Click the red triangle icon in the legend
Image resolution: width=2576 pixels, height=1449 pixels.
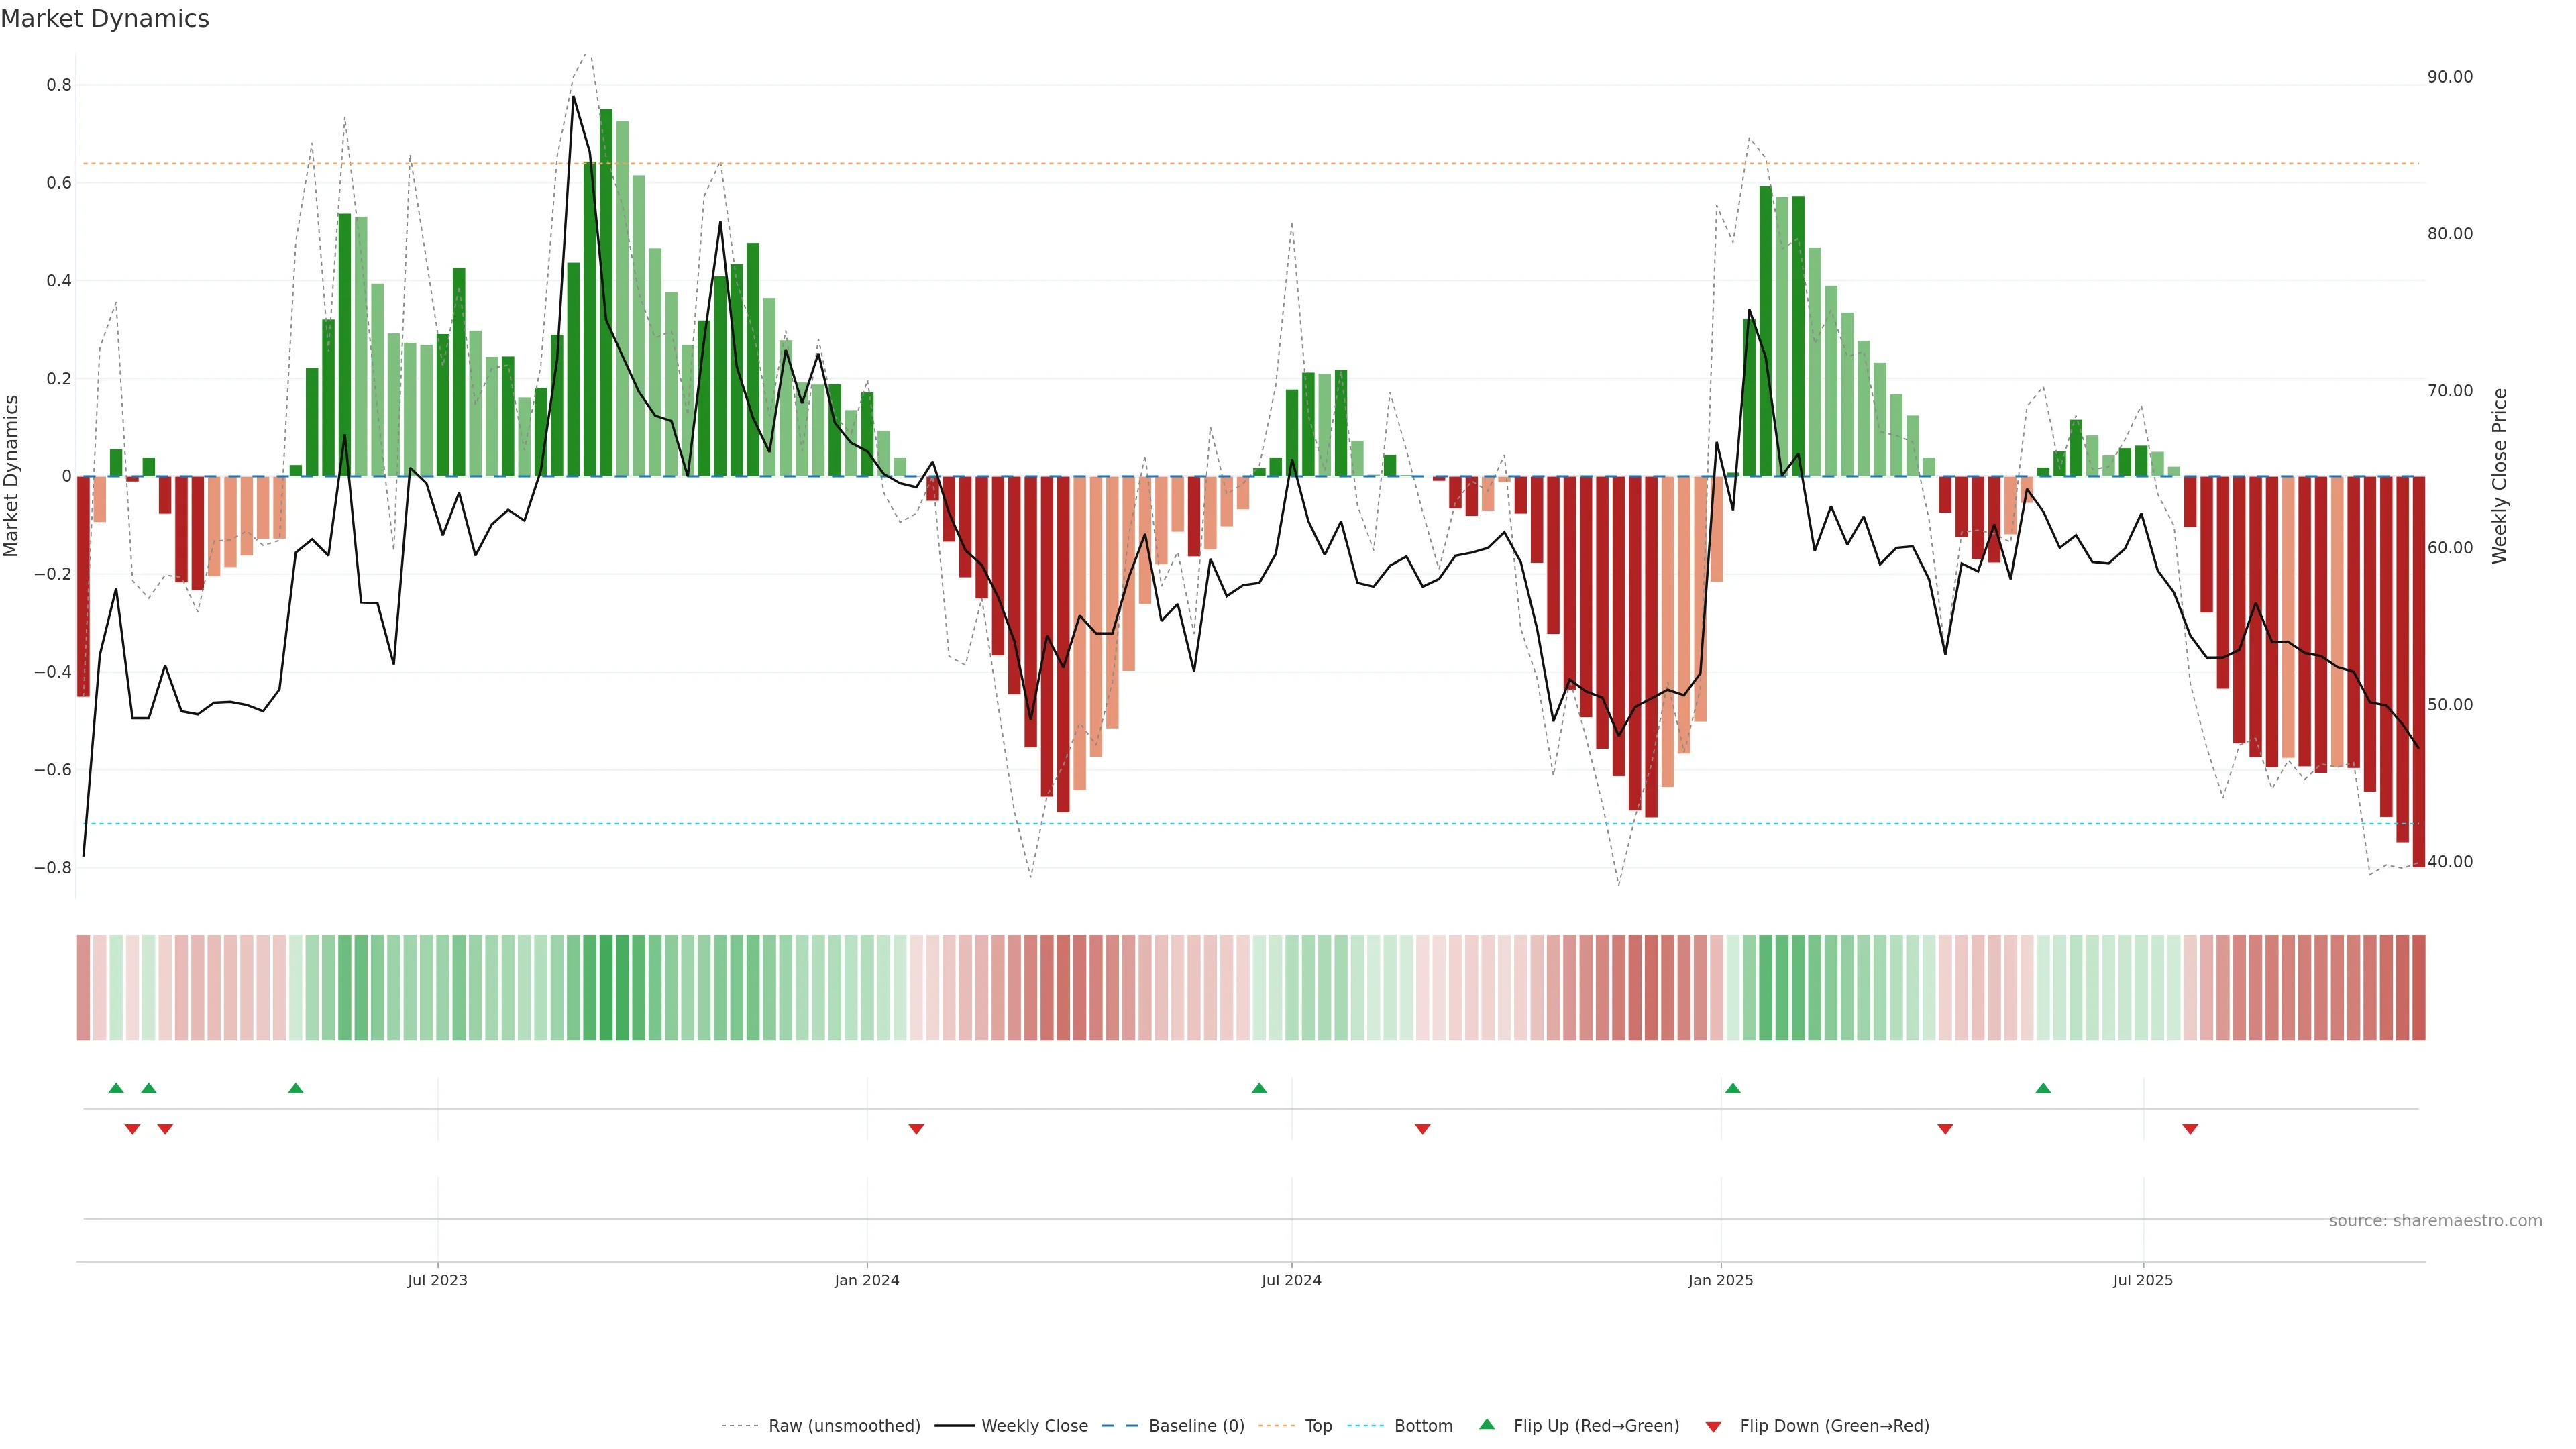pyautogui.click(x=1713, y=1427)
